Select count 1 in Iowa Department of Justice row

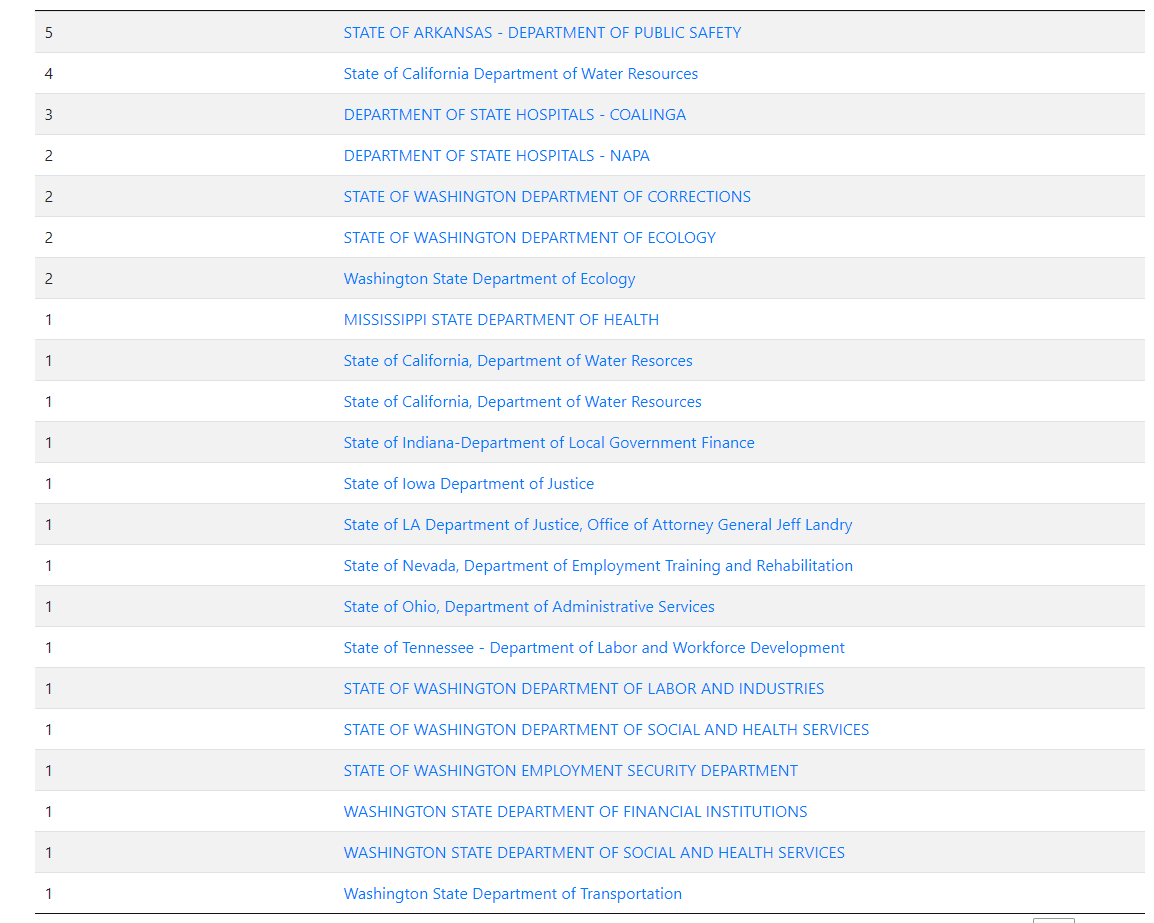pos(49,484)
